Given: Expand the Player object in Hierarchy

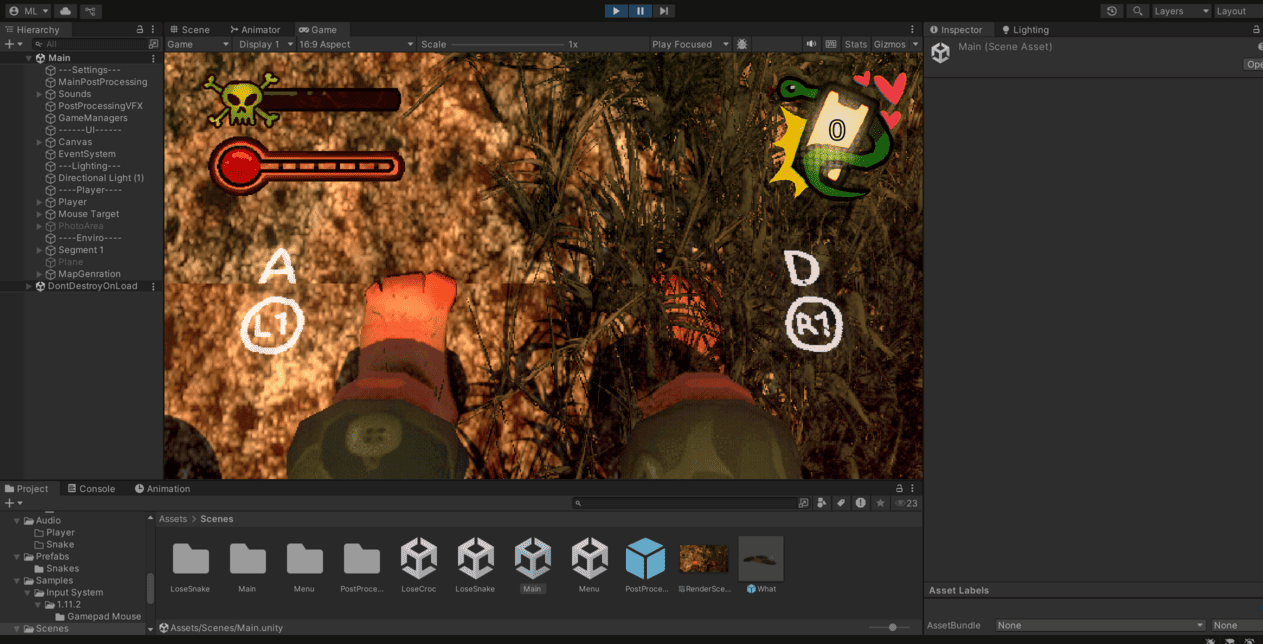Looking at the screenshot, I should point(39,202).
